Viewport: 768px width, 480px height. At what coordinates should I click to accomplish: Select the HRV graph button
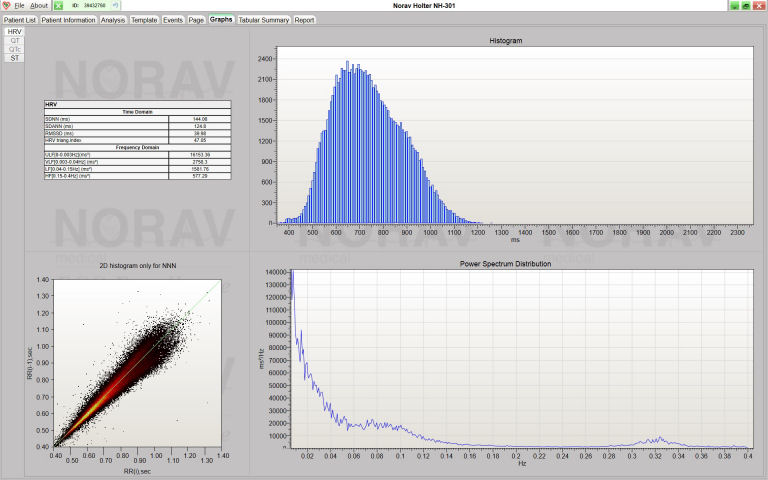point(14,32)
